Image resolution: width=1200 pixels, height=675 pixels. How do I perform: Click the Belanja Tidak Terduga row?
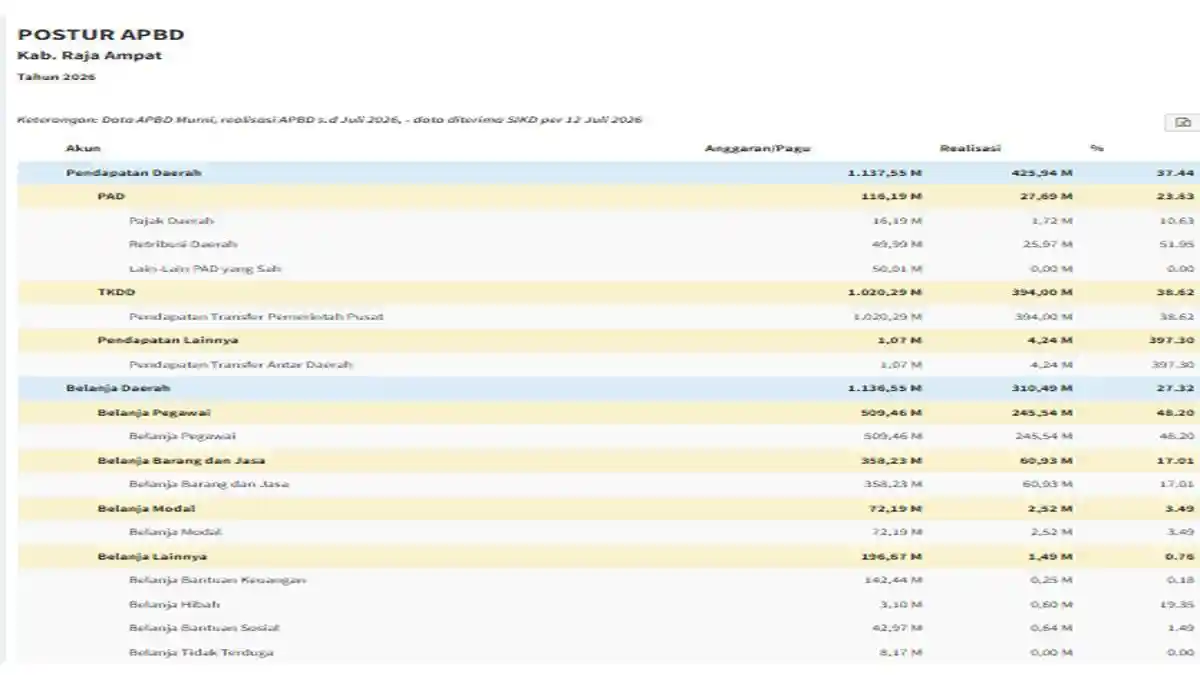click(609, 652)
